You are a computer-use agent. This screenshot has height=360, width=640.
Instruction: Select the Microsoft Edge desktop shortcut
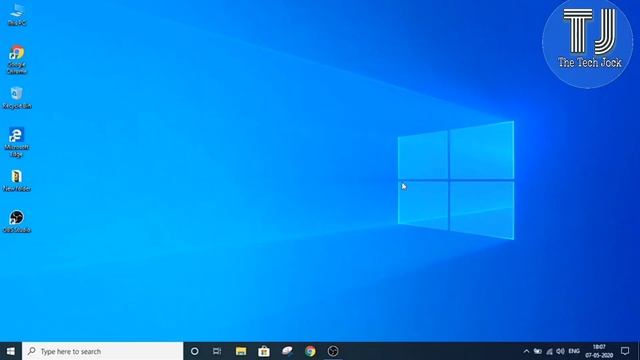[17, 142]
